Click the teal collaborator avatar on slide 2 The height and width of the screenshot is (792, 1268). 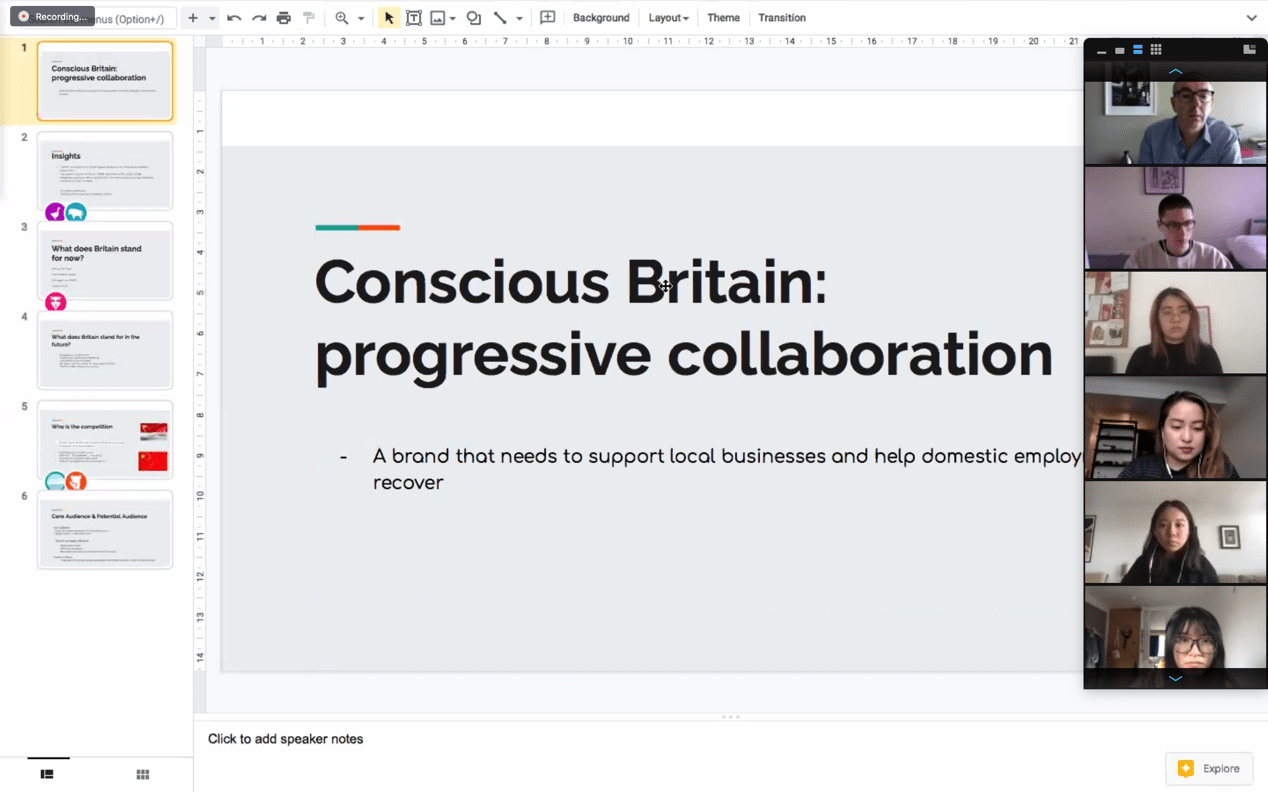click(76, 212)
